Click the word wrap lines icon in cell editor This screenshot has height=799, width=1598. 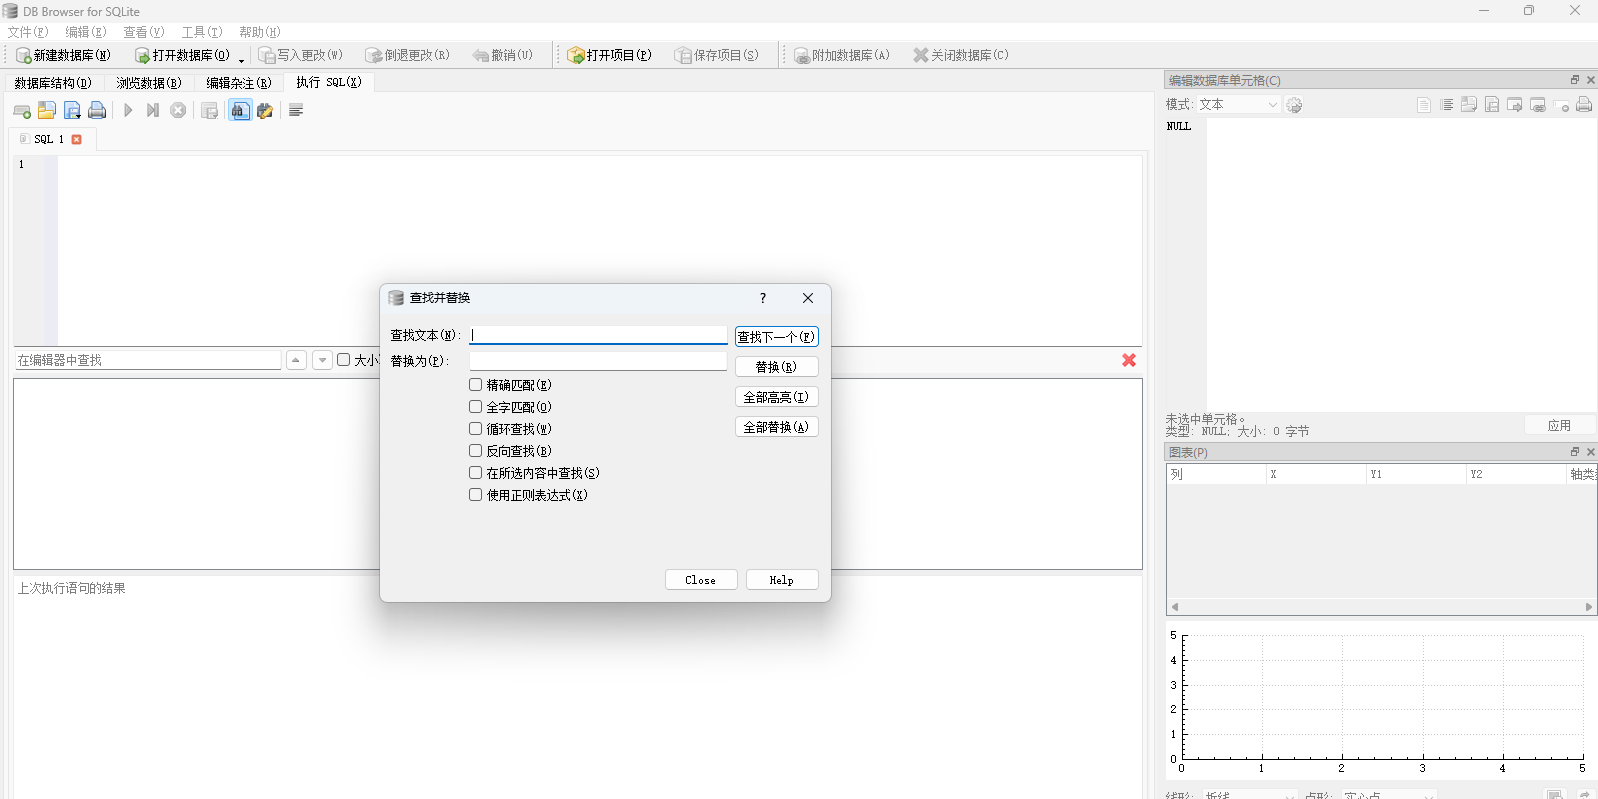pos(1446,105)
